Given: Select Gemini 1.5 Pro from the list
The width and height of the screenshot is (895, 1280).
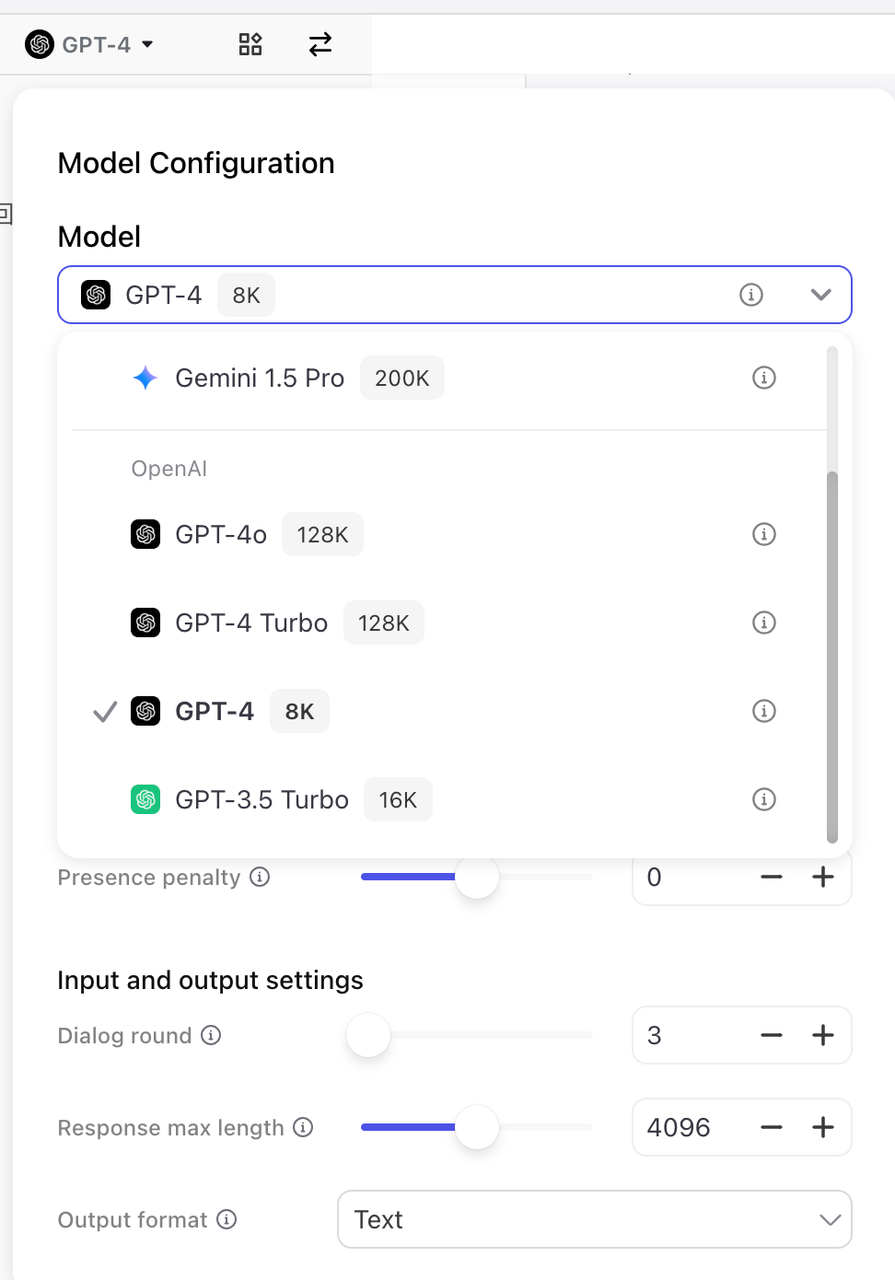Looking at the screenshot, I should [260, 378].
